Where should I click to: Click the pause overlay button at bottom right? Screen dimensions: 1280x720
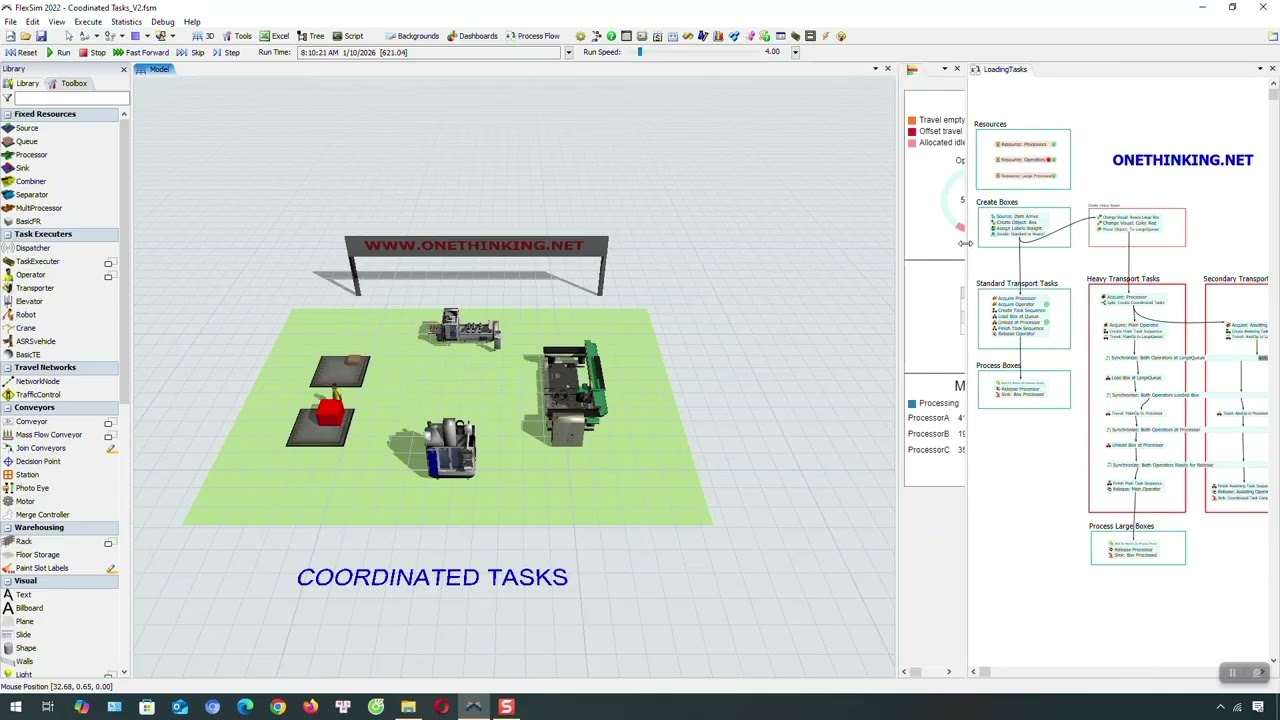coord(1233,673)
